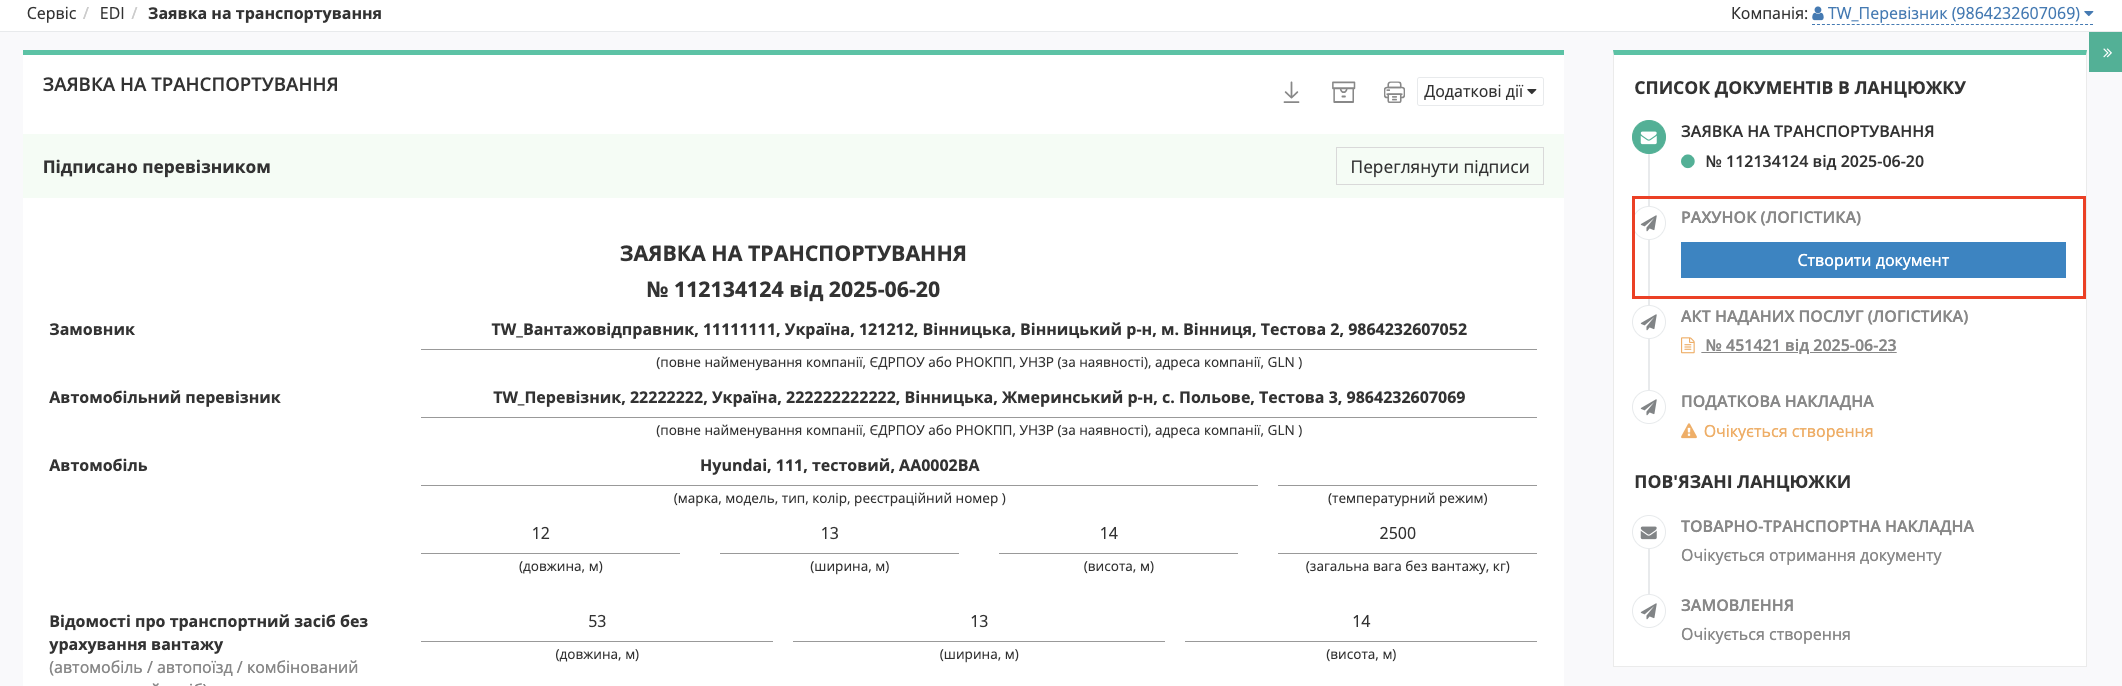Collapse the right sidebar with double-arrow button
Image resolution: width=2122 pixels, height=686 pixels.
tap(2105, 53)
